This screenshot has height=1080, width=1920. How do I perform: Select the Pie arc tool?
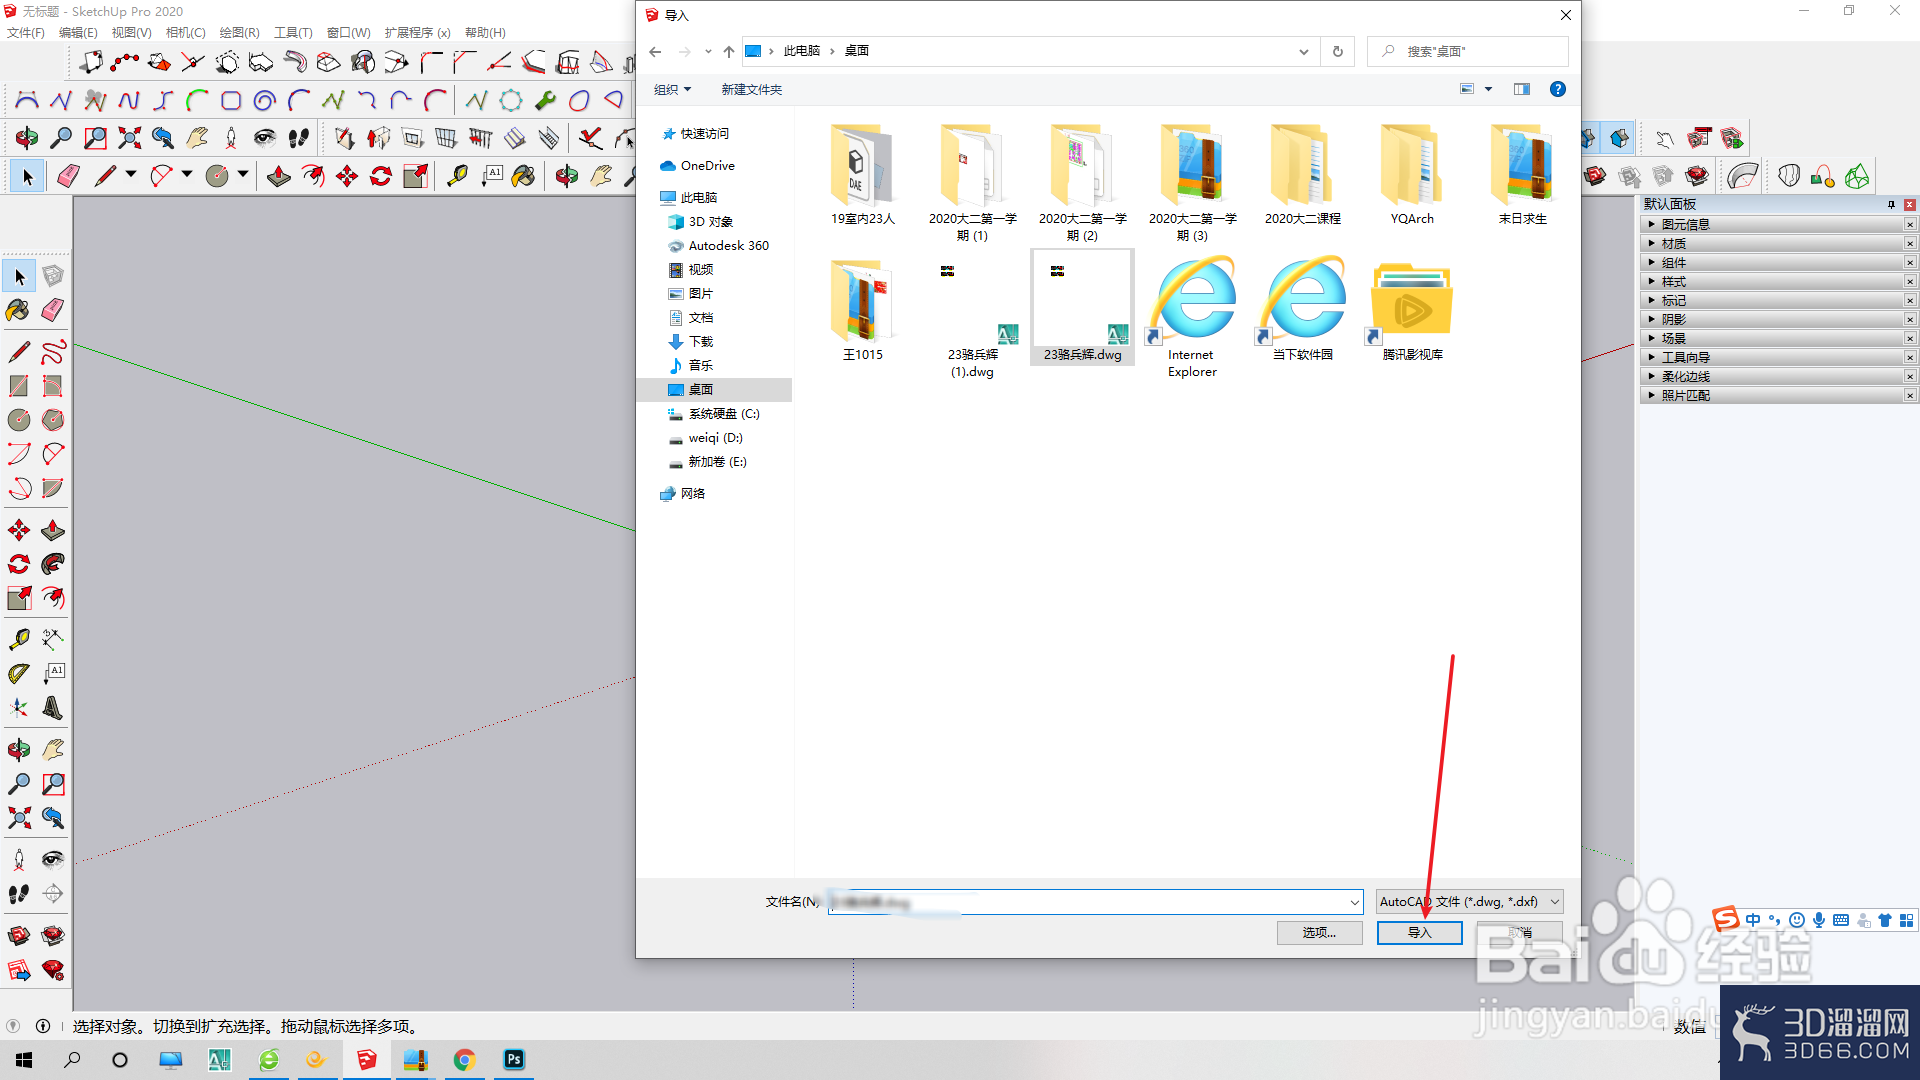(53, 488)
